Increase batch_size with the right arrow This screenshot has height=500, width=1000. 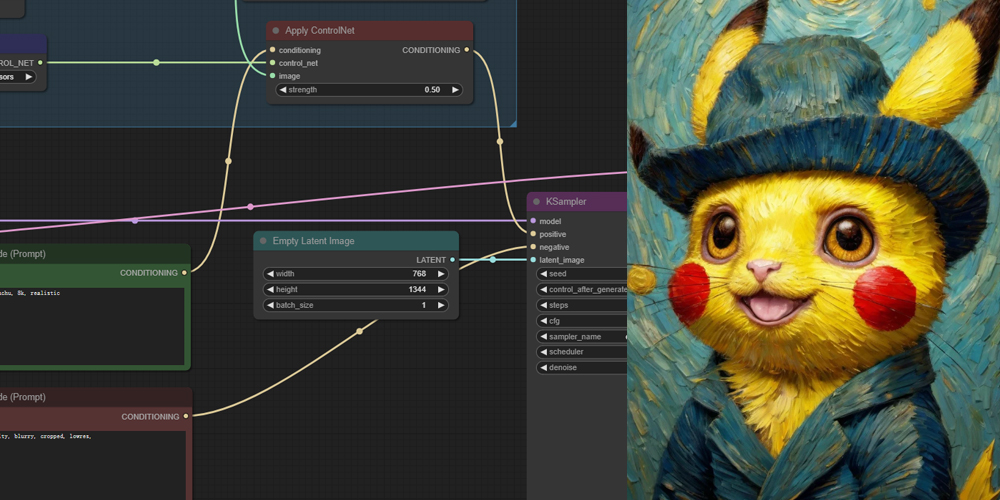coord(441,305)
